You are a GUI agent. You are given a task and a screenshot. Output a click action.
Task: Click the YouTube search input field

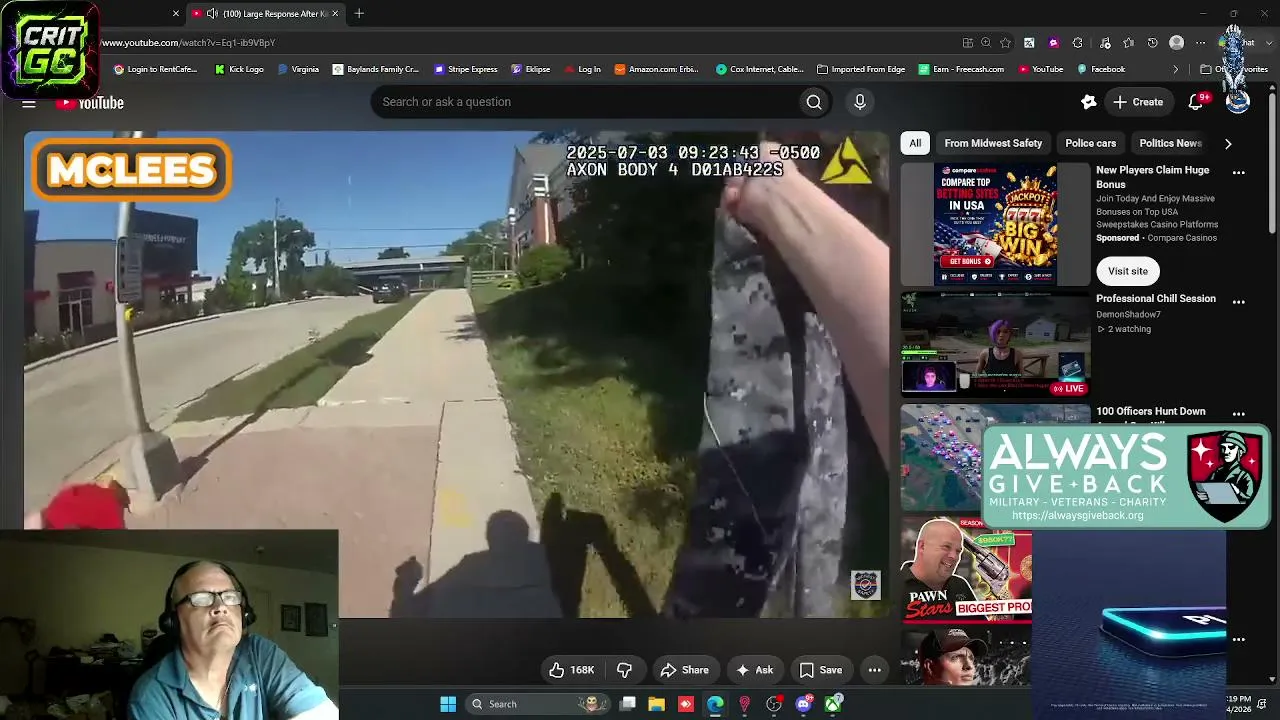[586, 102]
